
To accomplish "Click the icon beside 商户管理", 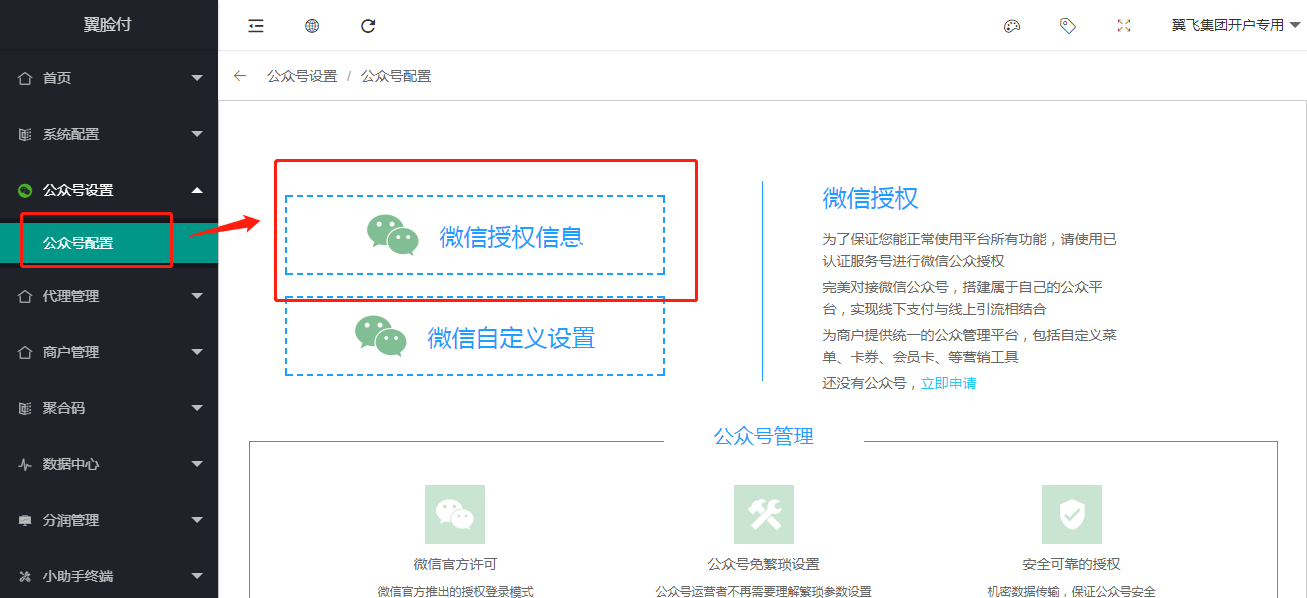I will tap(25, 352).
